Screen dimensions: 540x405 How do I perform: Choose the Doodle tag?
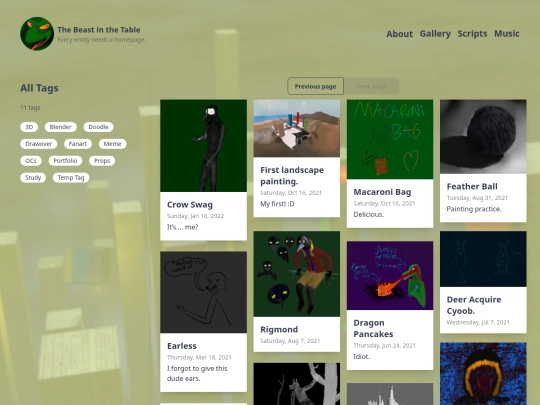(98, 127)
